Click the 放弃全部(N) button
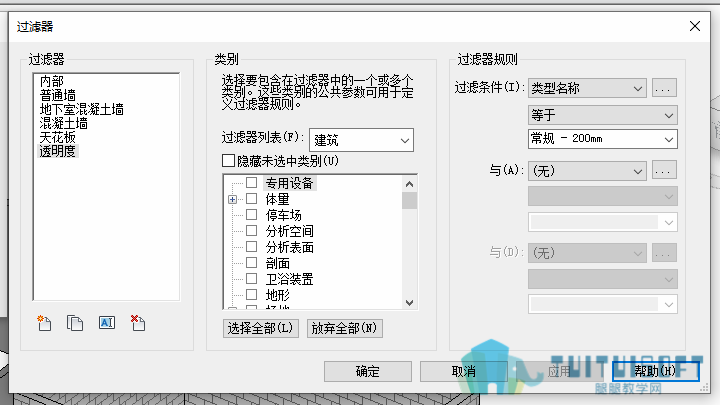The width and height of the screenshot is (720, 405). pyautogui.click(x=344, y=328)
